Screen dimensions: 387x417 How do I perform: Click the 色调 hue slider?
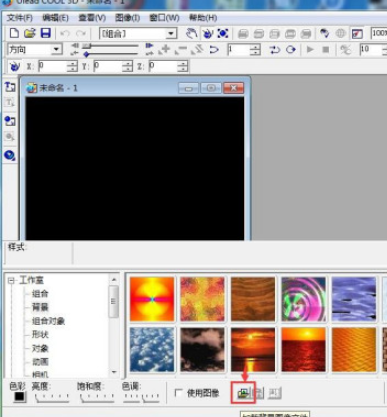coord(141,397)
